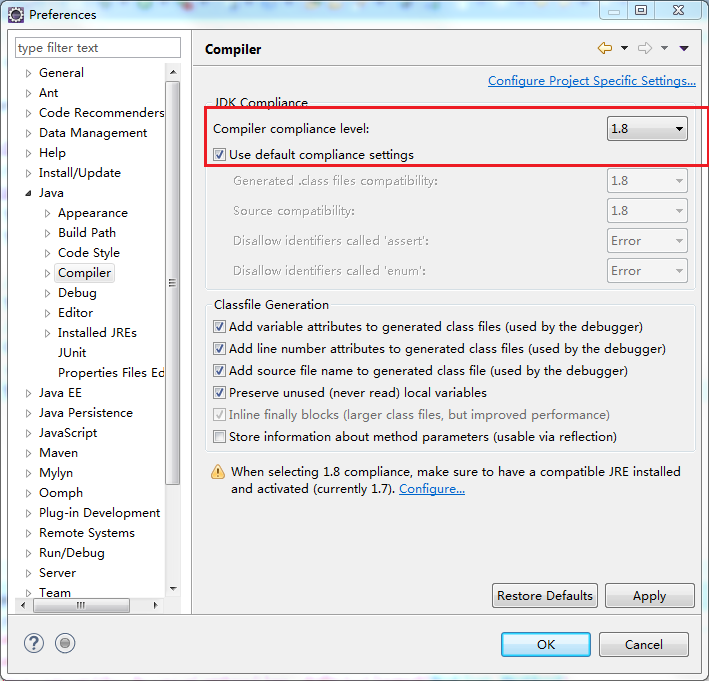Toggle Inline finally blocks checkbox
Screen dimensions: 709x681
click(219, 414)
